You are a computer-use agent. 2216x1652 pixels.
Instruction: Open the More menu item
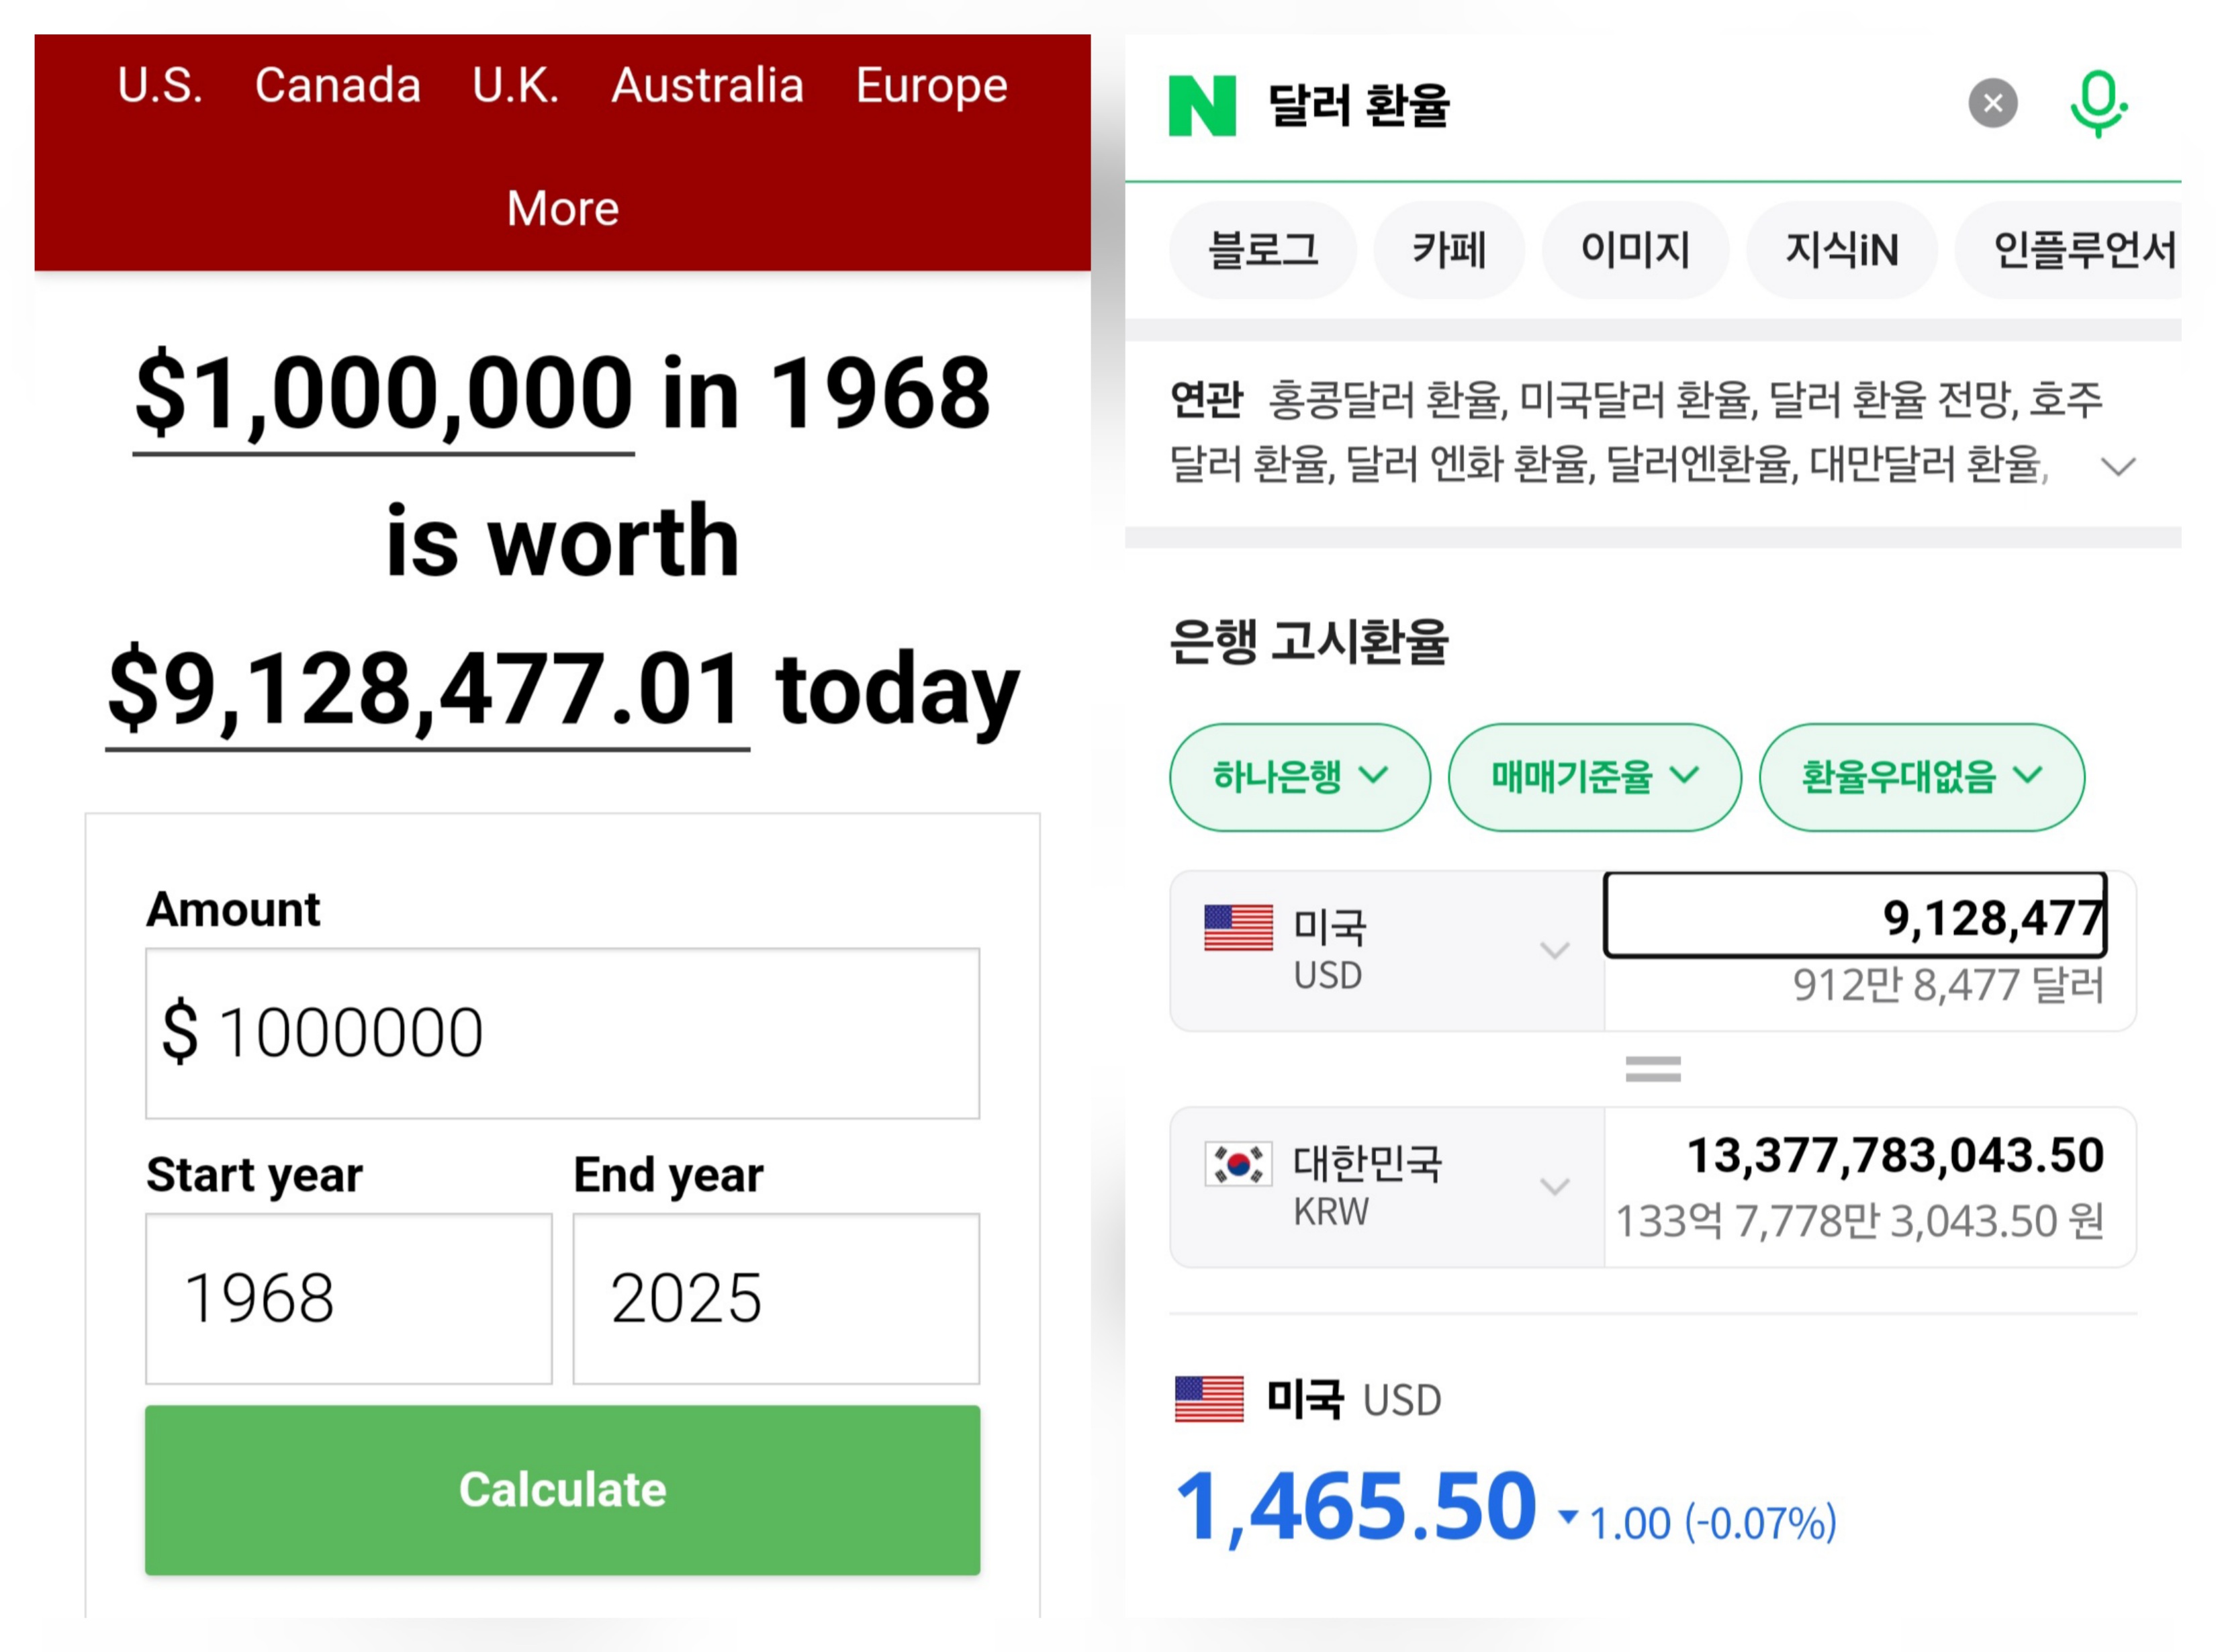coord(562,208)
